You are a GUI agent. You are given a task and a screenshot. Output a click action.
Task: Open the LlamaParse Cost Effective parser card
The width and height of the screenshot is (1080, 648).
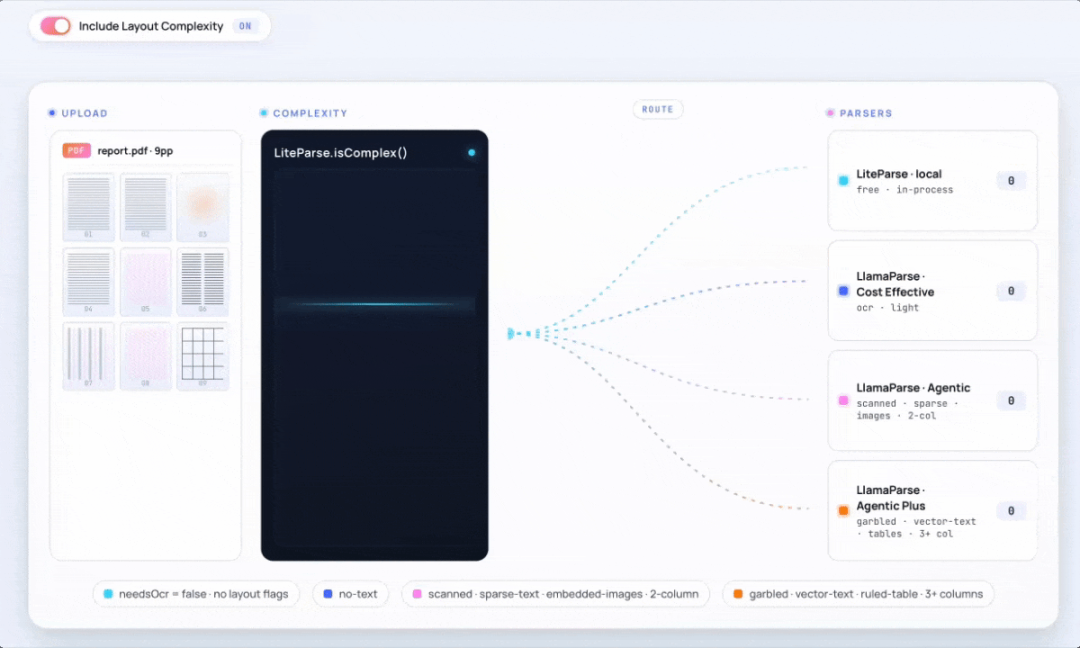point(933,291)
